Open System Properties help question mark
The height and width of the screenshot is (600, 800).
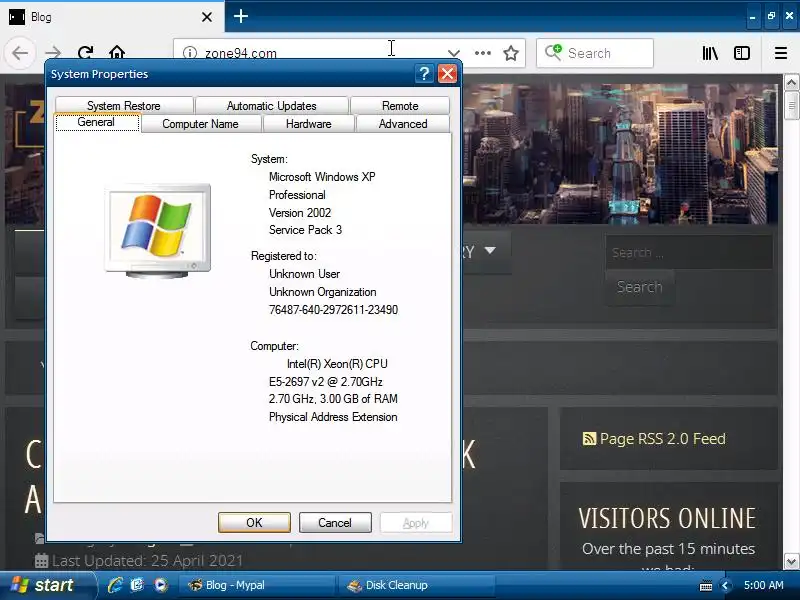pyautogui.click(x=424, y=74)
